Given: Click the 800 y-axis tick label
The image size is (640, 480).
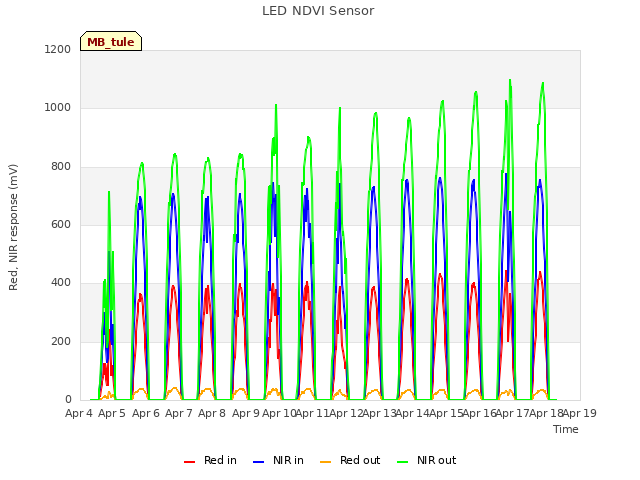Looking at the screenshot, I should click(61, 167).
